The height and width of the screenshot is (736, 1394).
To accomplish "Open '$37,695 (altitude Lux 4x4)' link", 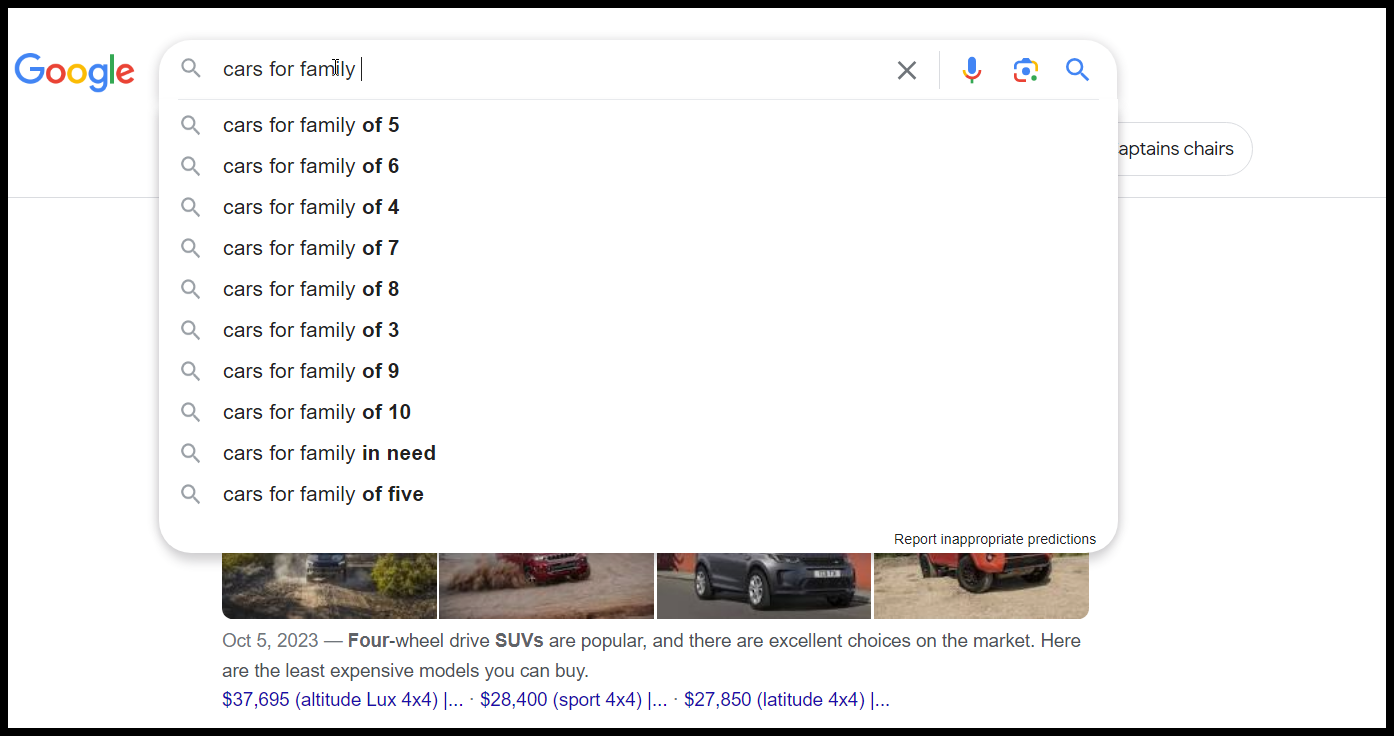I will [330, 700].
